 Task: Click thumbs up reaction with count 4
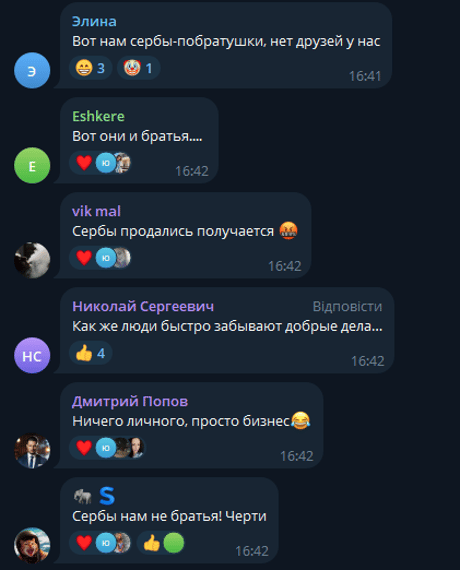[x=90, y=353]
